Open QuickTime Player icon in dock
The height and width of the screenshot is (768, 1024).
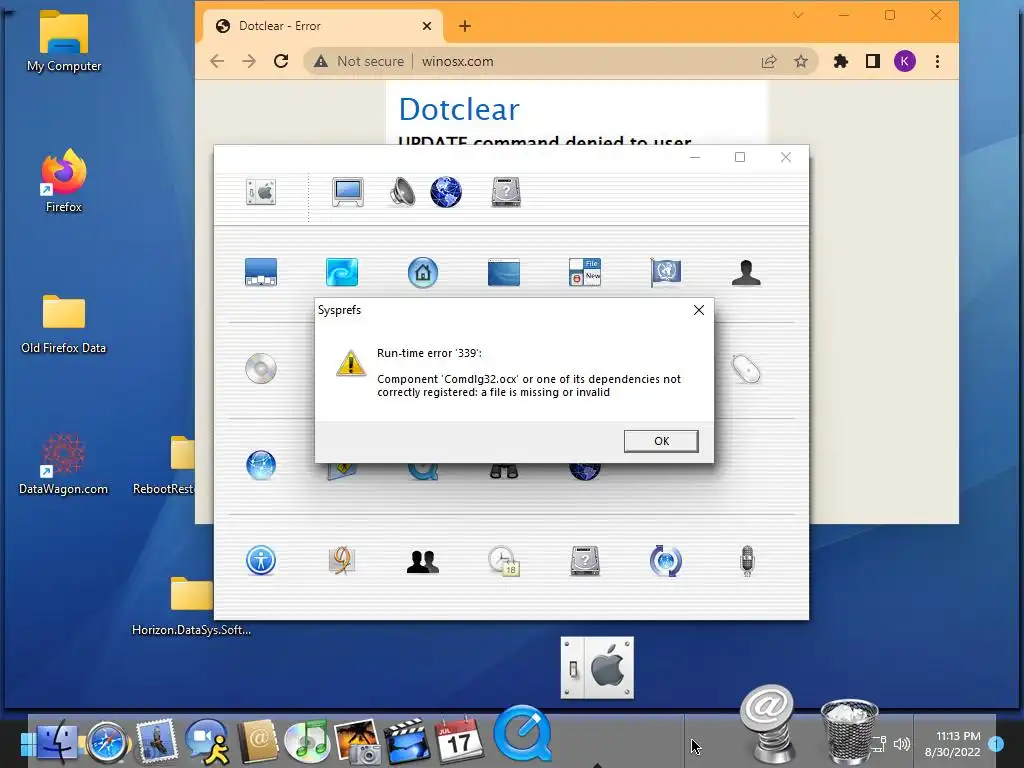(522, 733)
